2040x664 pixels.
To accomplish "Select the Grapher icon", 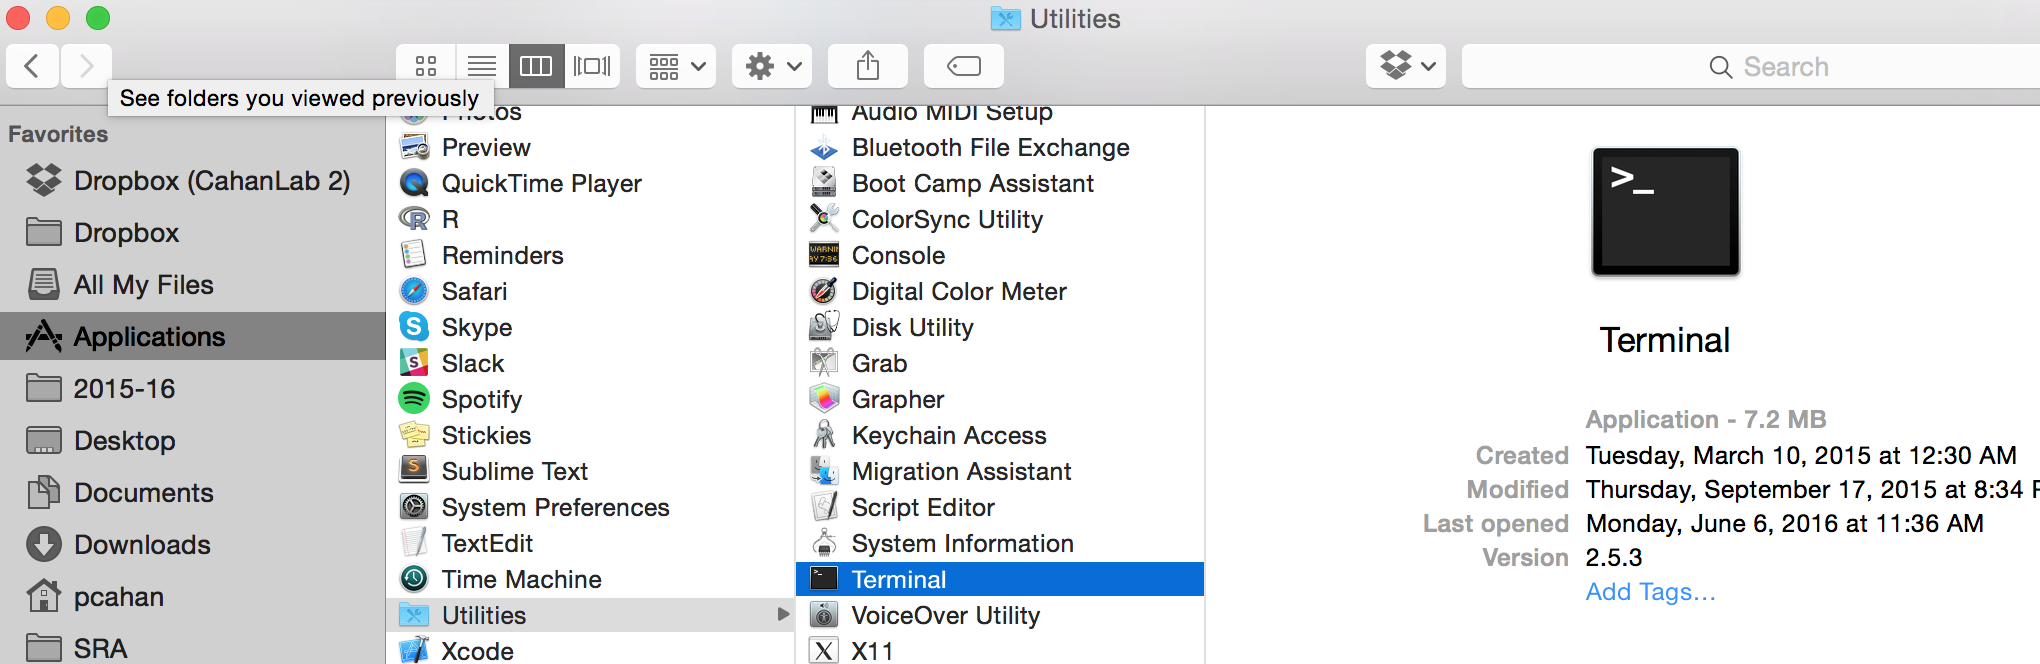I will pyautogui.click(x=824, y=399).
